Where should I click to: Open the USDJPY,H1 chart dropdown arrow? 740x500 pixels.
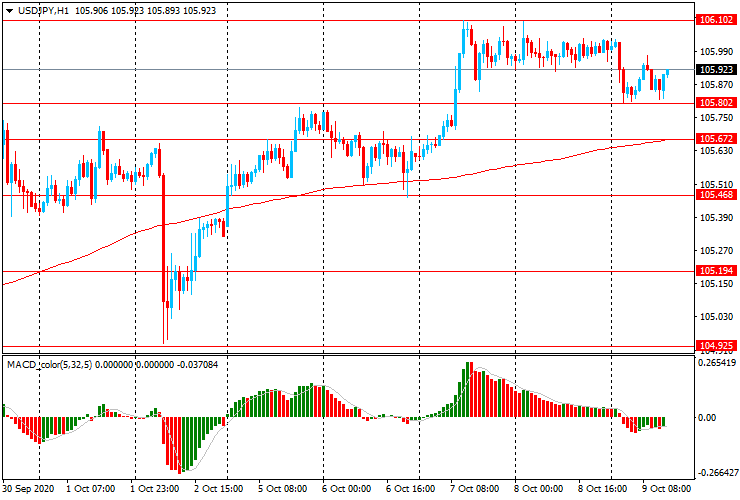pos(9,11)
